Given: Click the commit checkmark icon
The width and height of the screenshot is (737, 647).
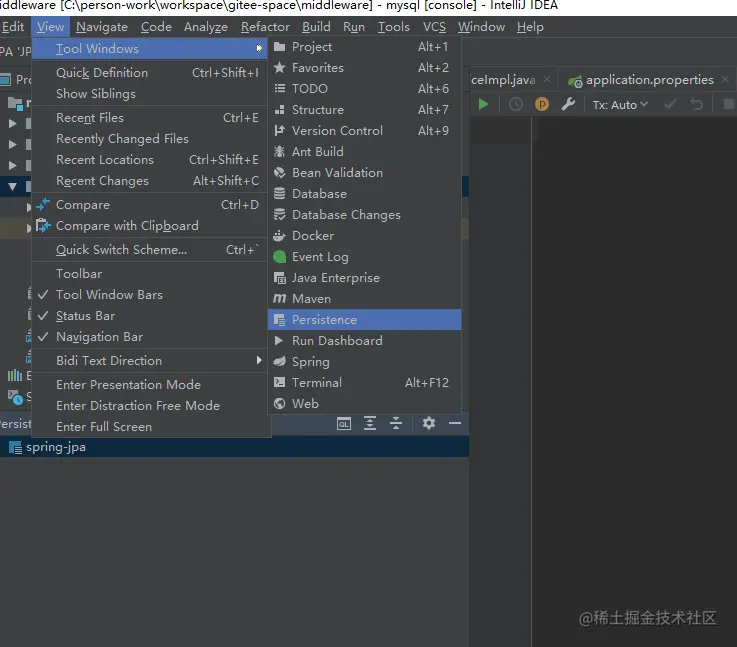Looking at the screenshot, I should point(670,104).
